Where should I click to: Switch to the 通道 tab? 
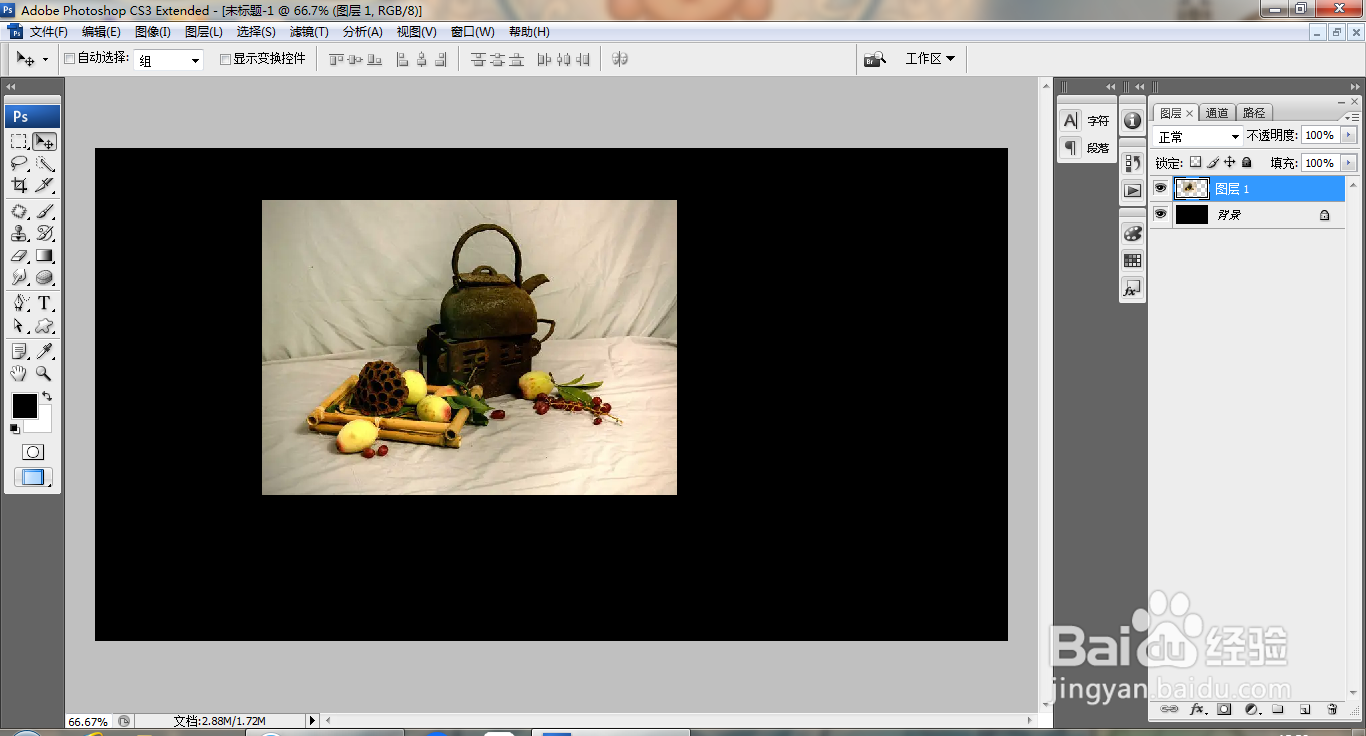point(1217,113)
